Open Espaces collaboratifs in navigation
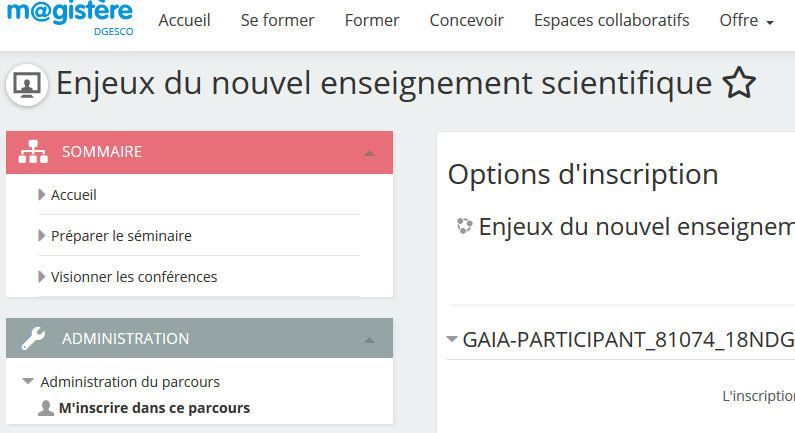Viewport: 795px width, 433px height. (611, 21)
